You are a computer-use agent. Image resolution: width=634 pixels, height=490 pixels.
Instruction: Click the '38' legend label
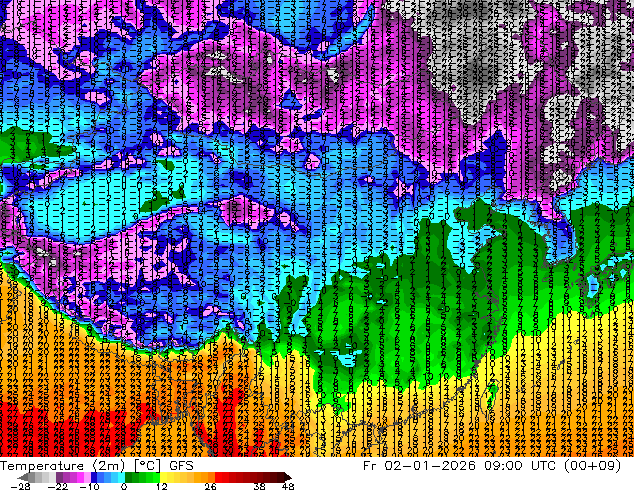pos(260,486)
